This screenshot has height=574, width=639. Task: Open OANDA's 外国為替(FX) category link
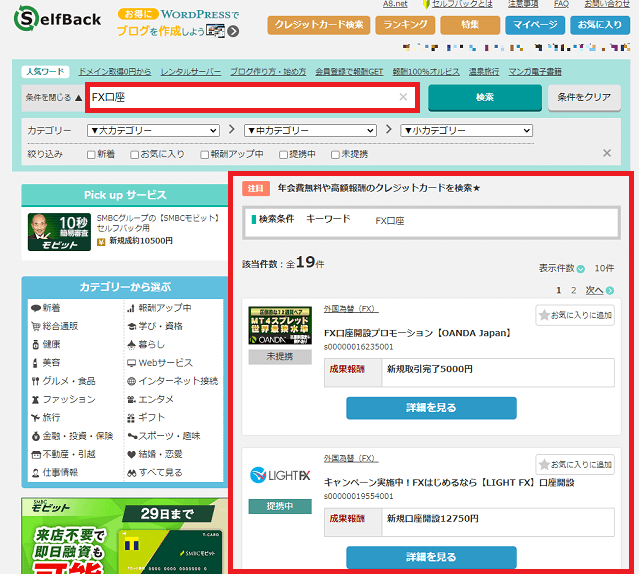point(351,309)
